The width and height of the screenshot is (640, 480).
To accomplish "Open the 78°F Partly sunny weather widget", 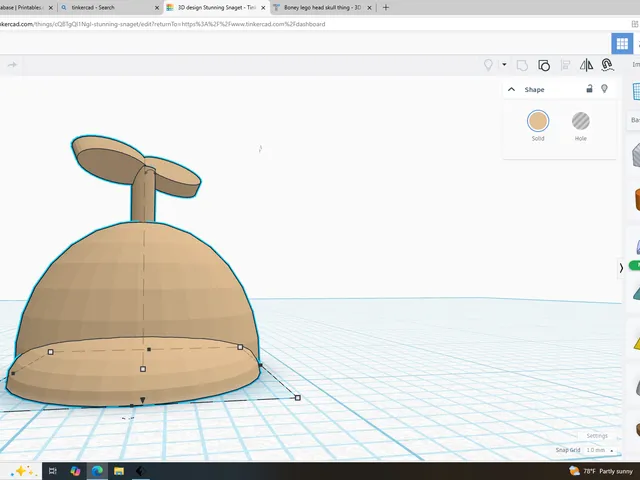I will 601,471.
